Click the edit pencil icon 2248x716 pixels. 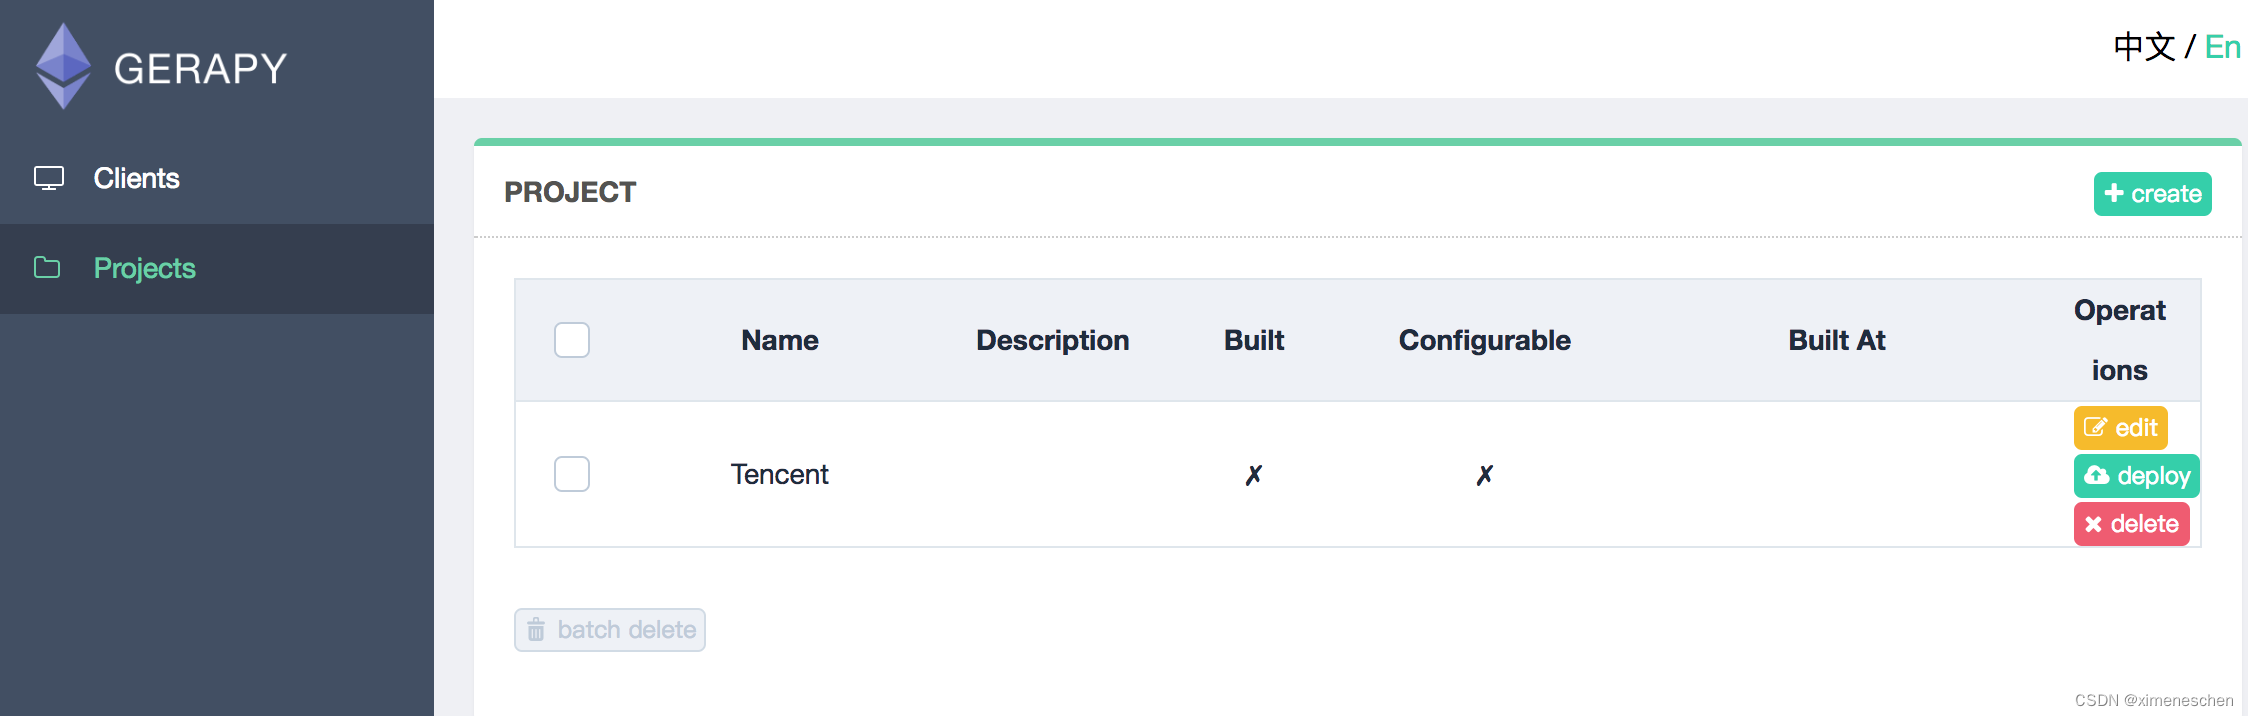point(2094,428)
